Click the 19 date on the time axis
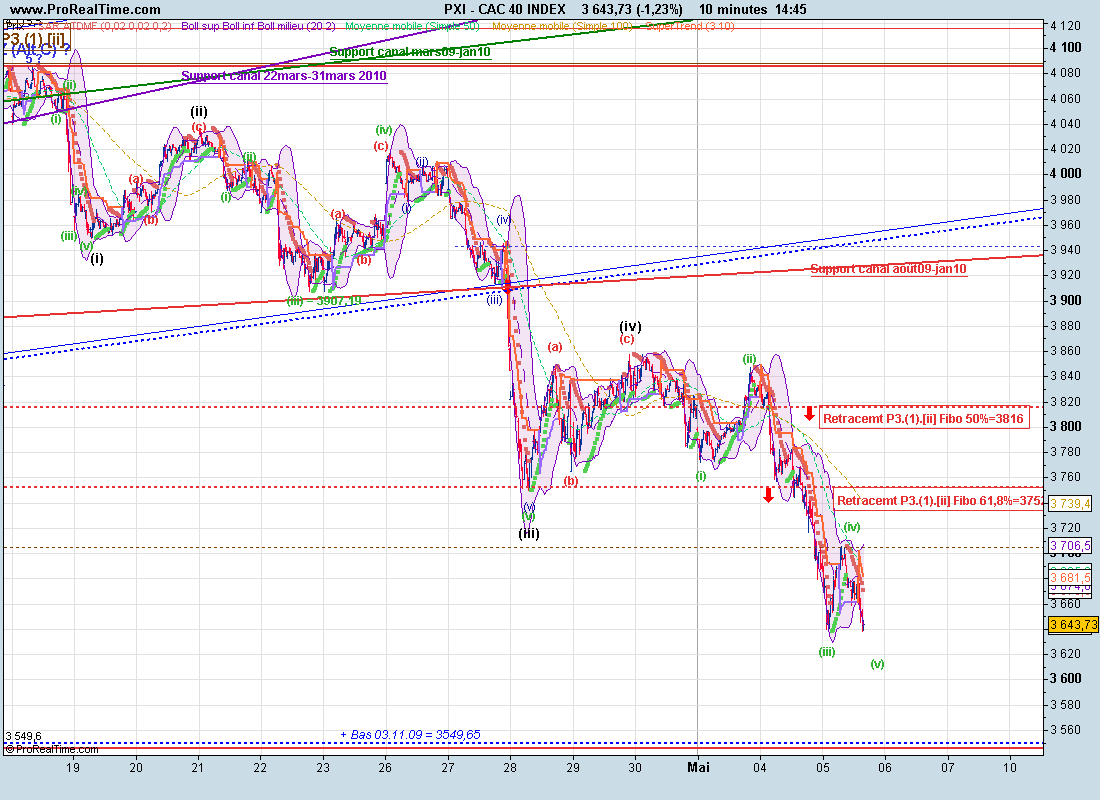This screenshot has width=1100, height=800. click(x=73, y=767)
